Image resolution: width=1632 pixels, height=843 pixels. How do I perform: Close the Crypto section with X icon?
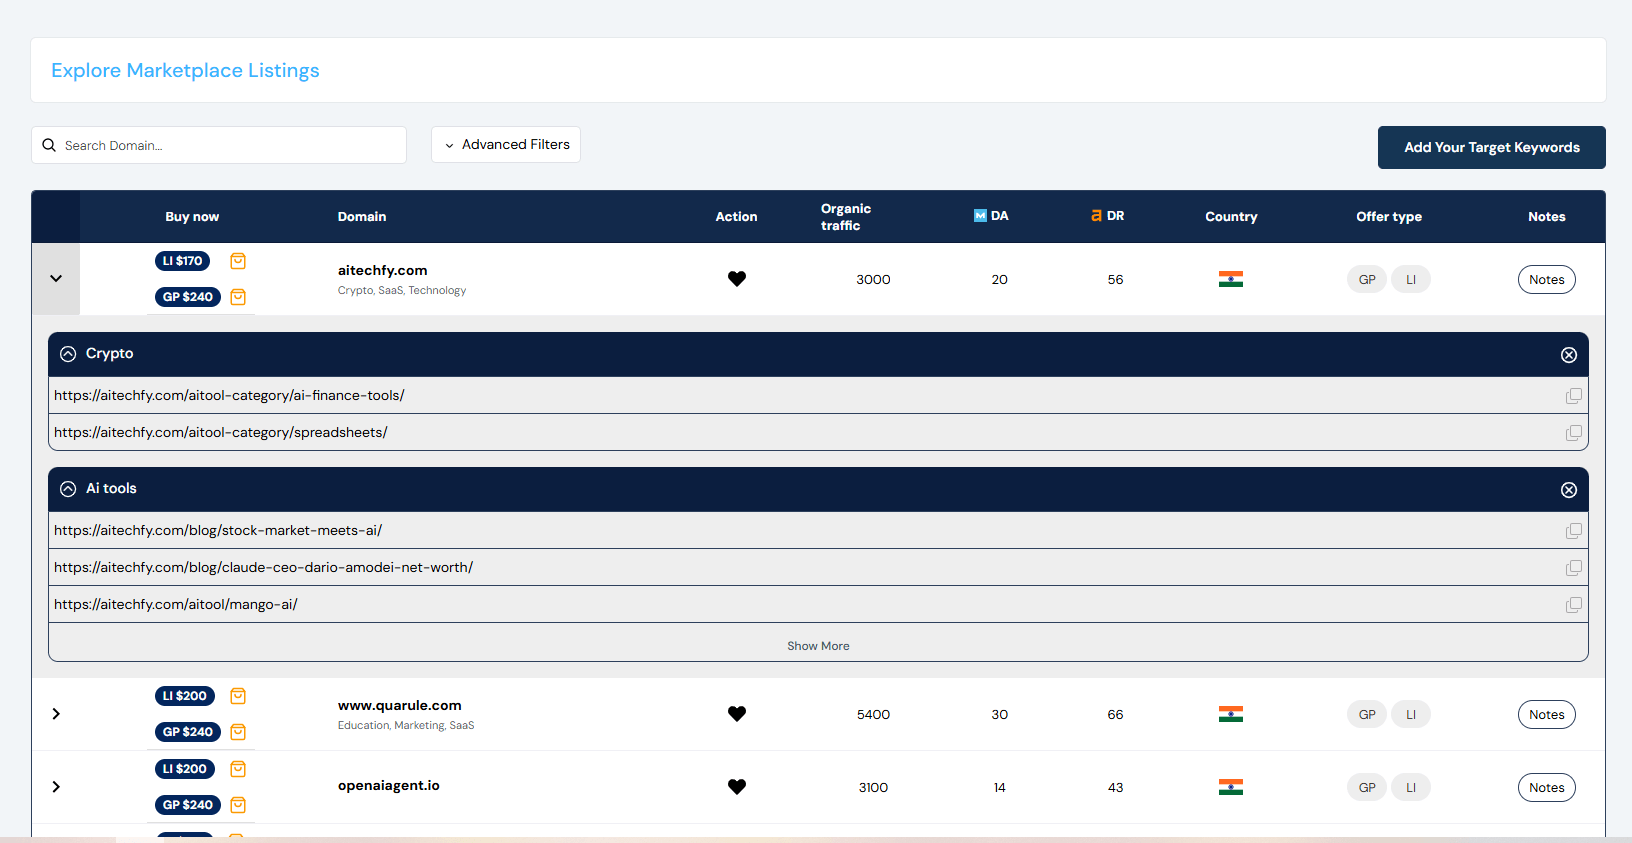pyautogui.click(x=1568, y=355)
